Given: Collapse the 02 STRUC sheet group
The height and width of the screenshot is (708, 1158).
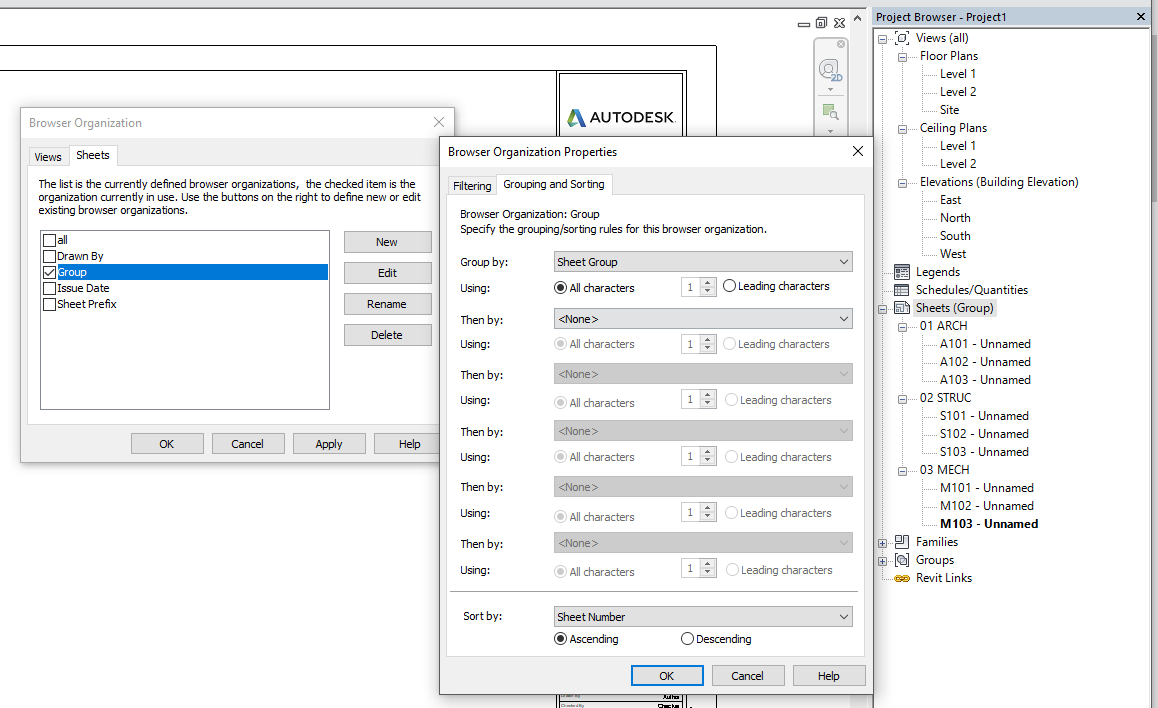Looking at the screenshot, I should pos(902,399).
